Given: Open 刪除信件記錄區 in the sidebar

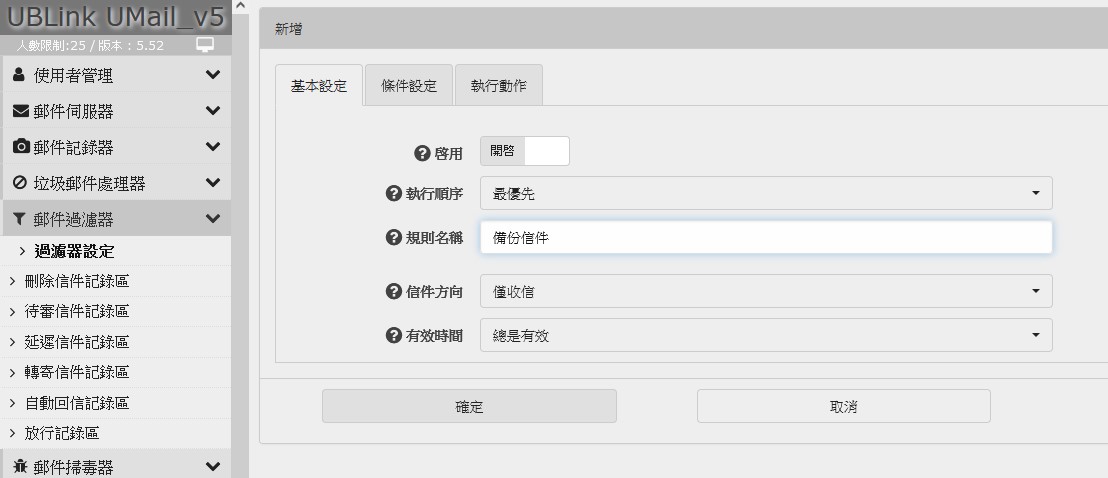Looking at the screenshot, I should click(x=77, y=281).
